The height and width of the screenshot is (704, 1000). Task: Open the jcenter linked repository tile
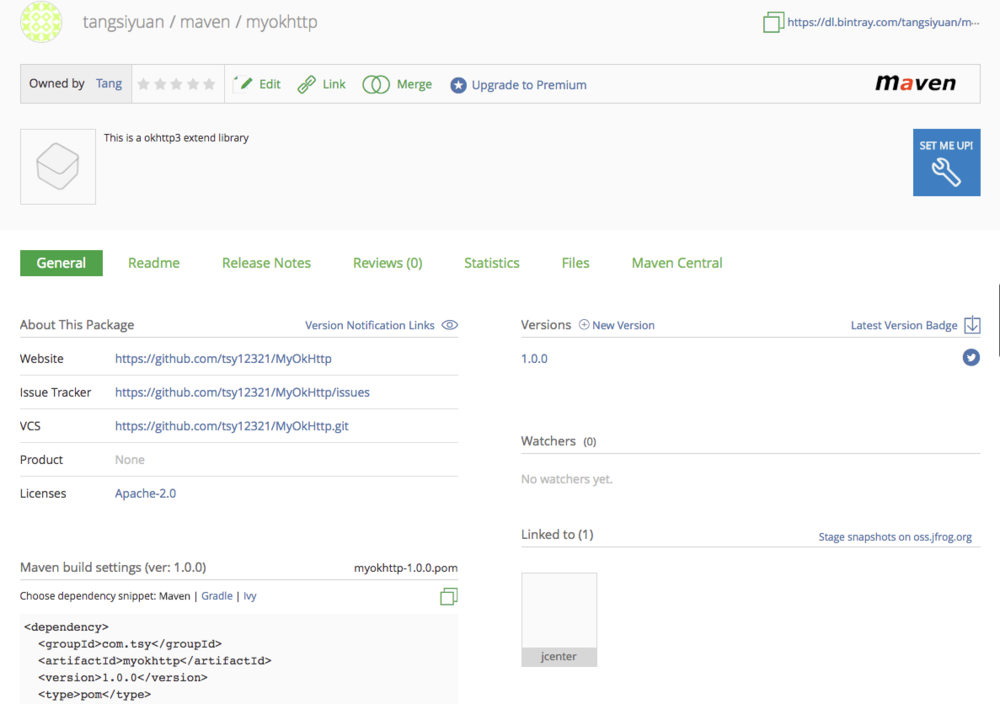tap(559, 620)
